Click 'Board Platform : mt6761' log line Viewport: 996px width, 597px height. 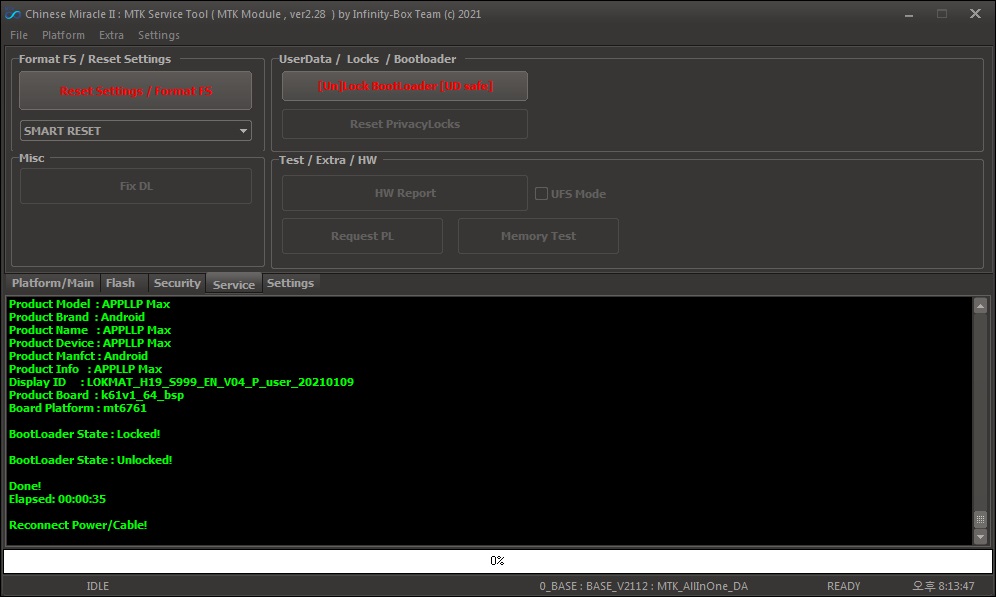point(77,408)
